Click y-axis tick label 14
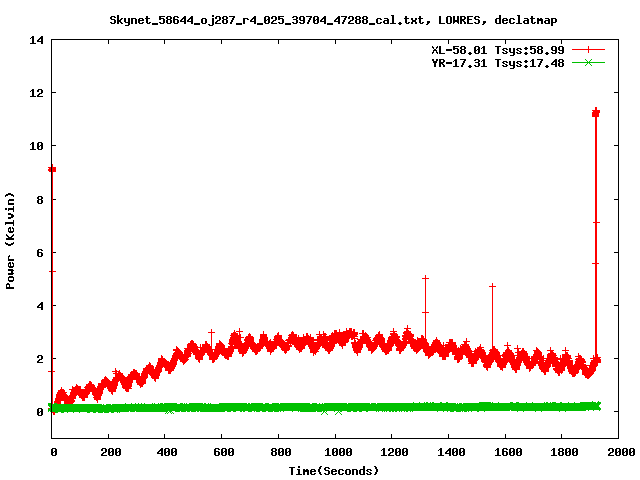 pyautogui.click(x=36, y=40)
